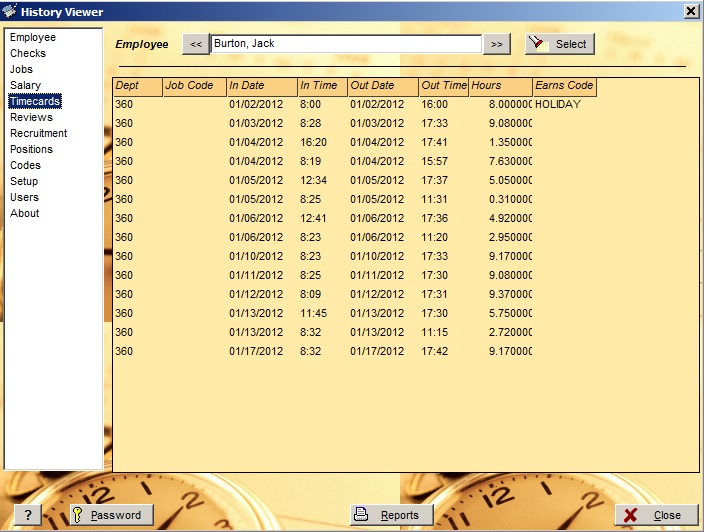Screen dimensions: 704x532
Task: Click Hours value 8.000000
Action: [510, 104]
